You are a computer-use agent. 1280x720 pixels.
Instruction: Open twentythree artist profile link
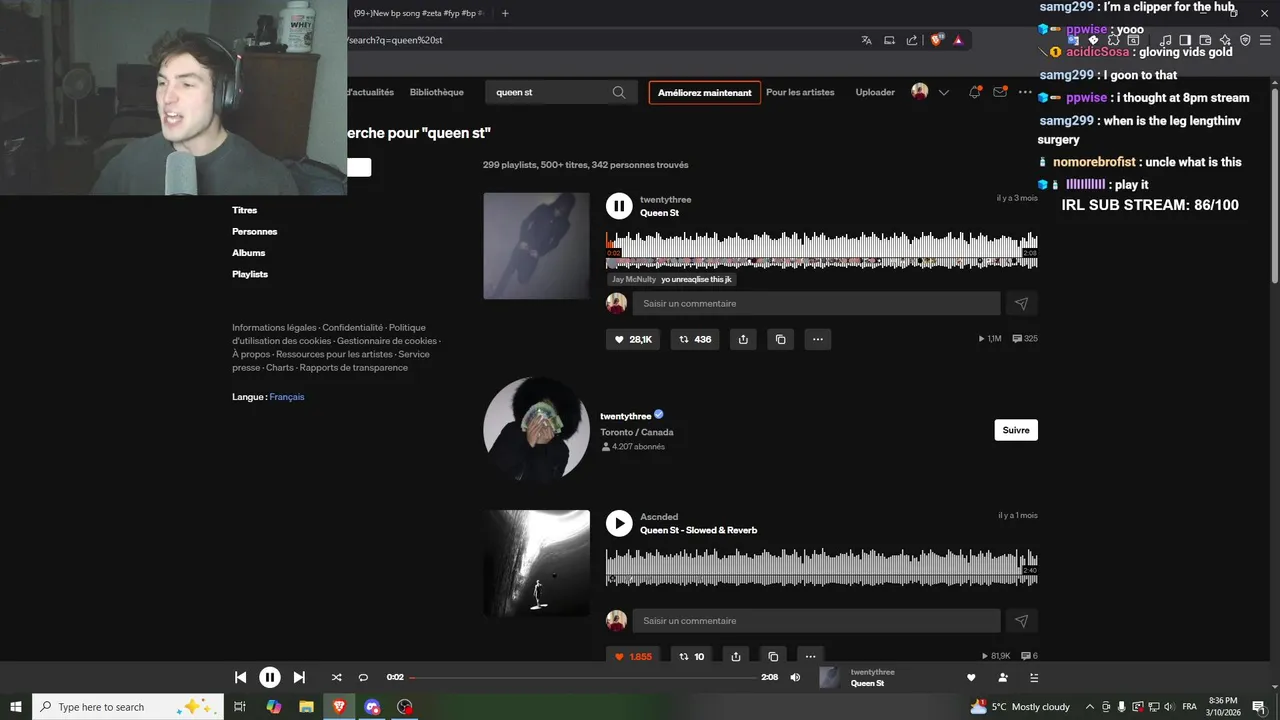[x=625, y=416]
